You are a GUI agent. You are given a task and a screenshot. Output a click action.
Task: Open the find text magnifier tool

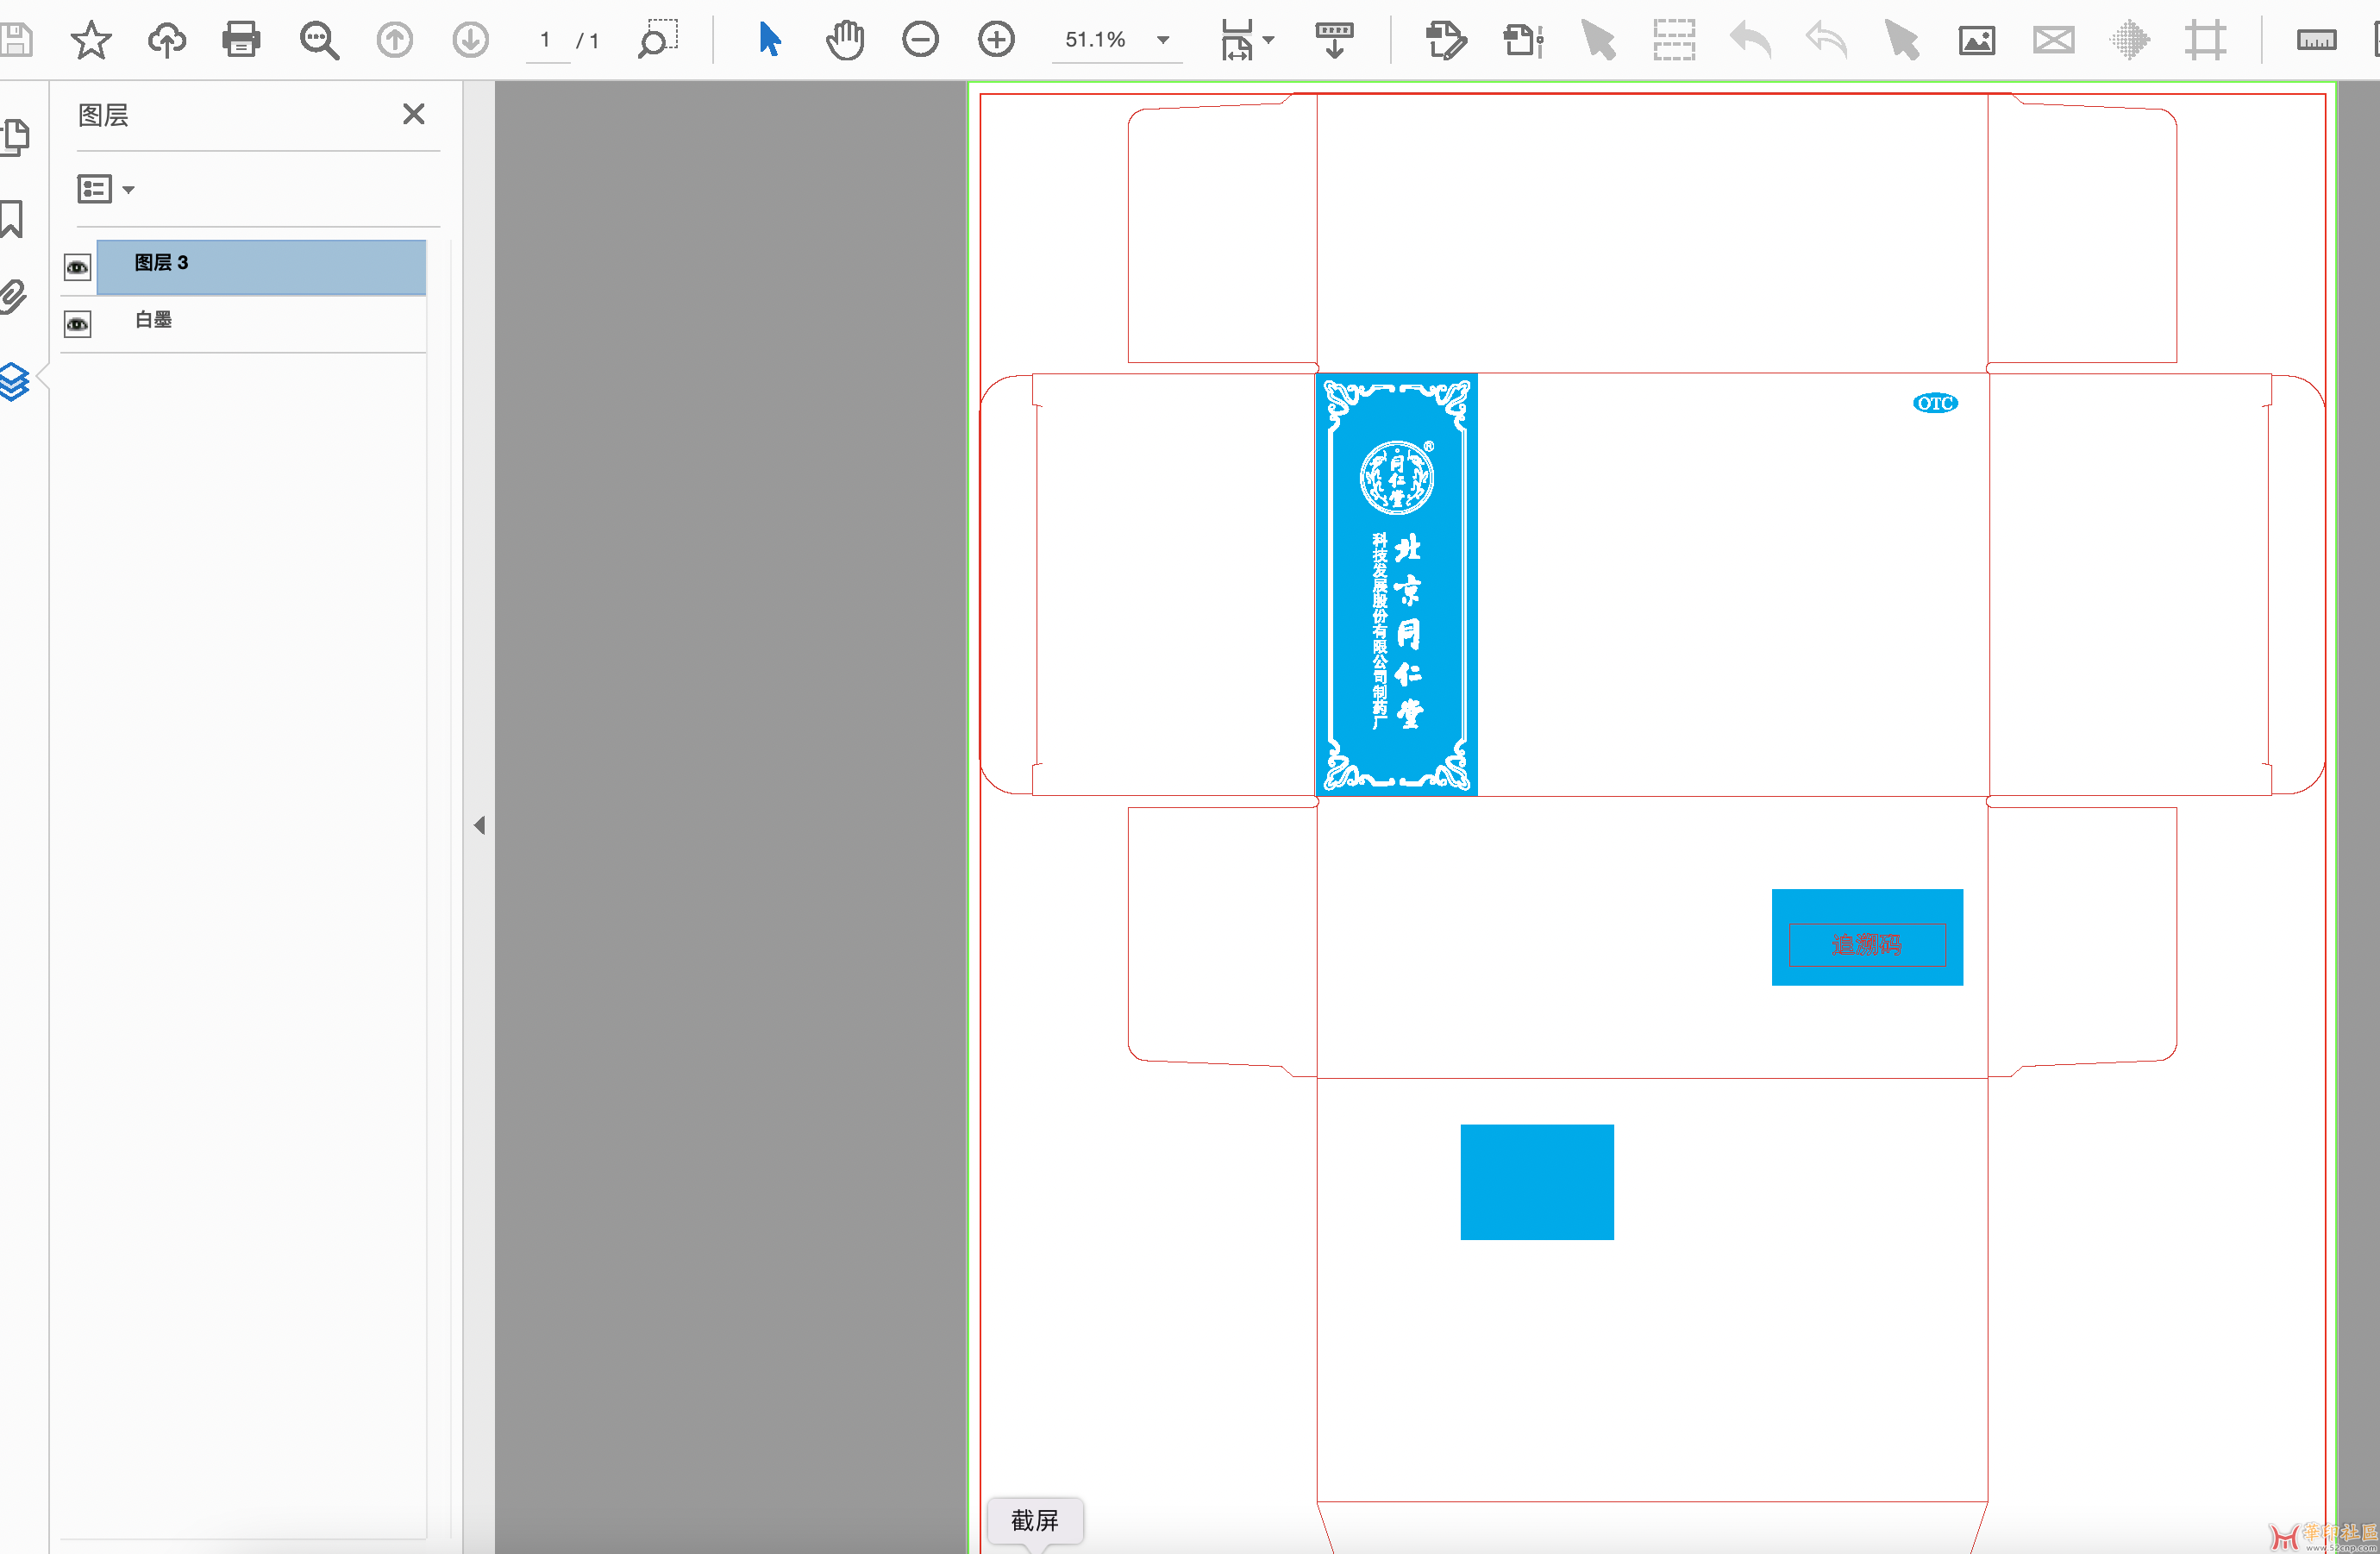pos(319,40)
